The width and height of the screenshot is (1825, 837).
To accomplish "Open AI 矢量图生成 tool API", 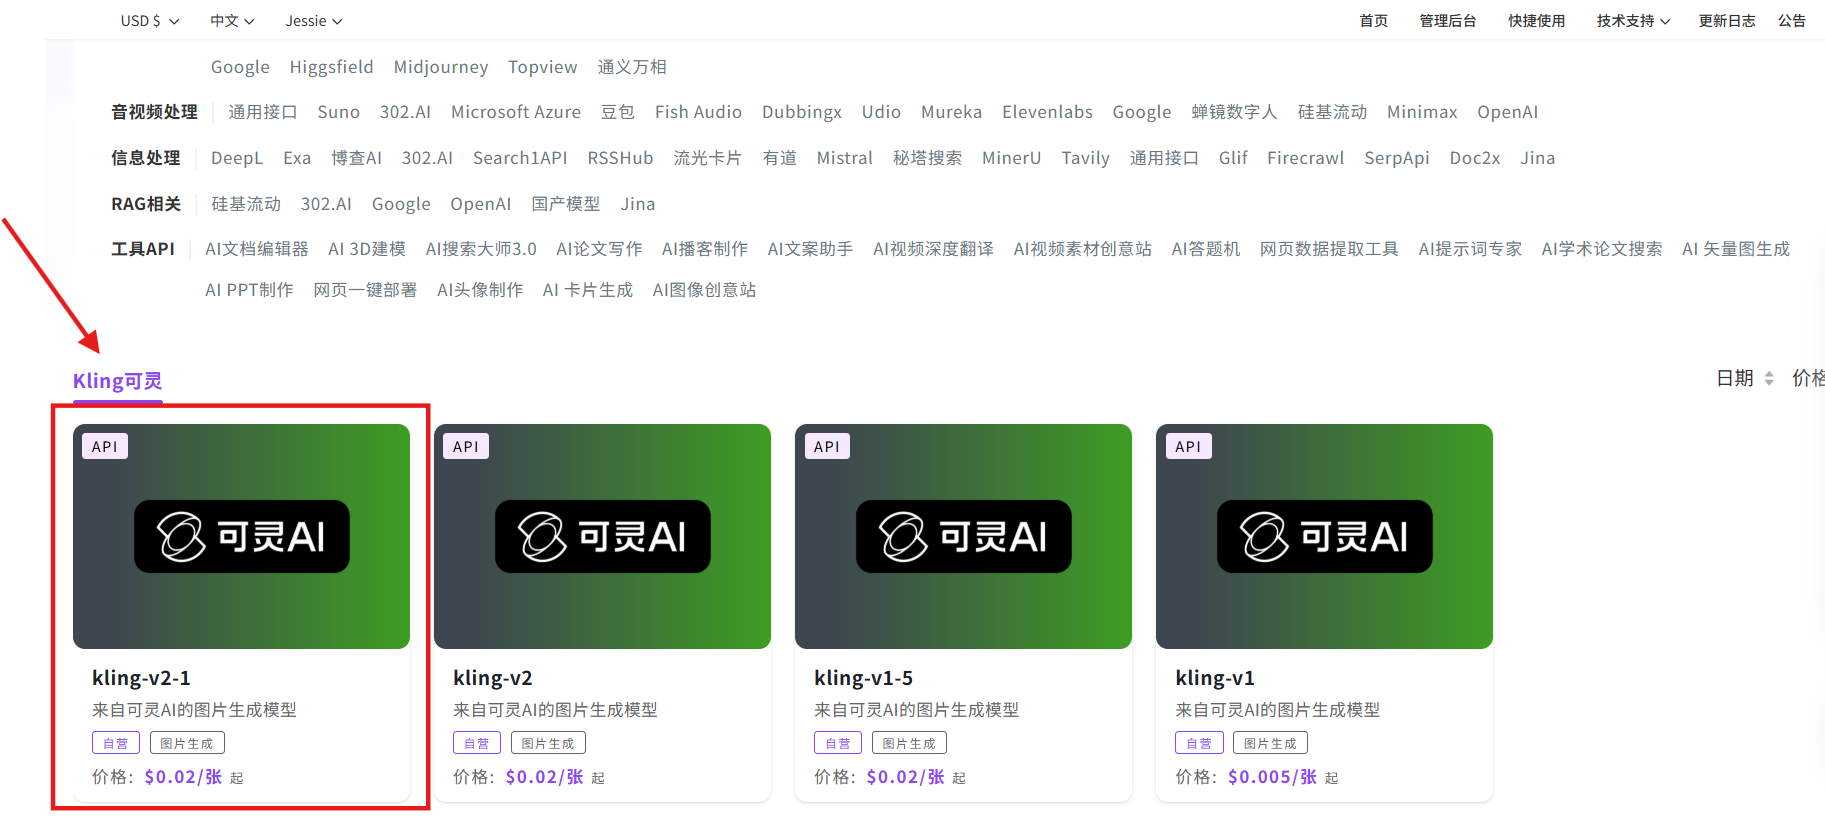I will (1736, 249).
